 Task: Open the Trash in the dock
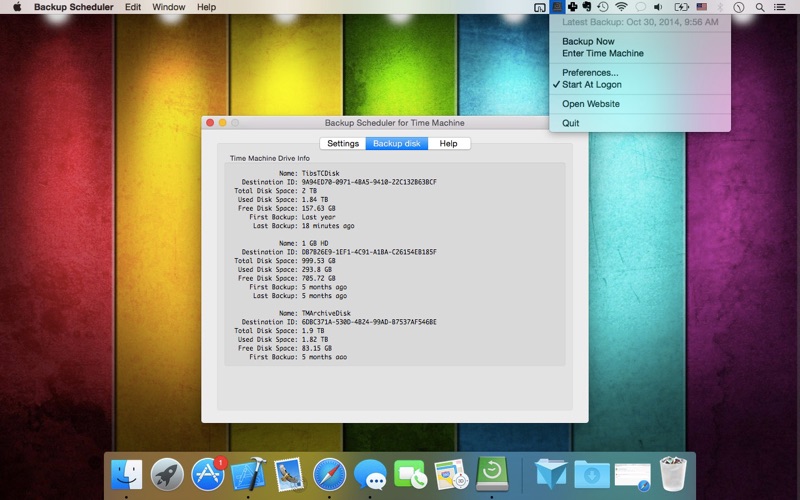[672, 474]
